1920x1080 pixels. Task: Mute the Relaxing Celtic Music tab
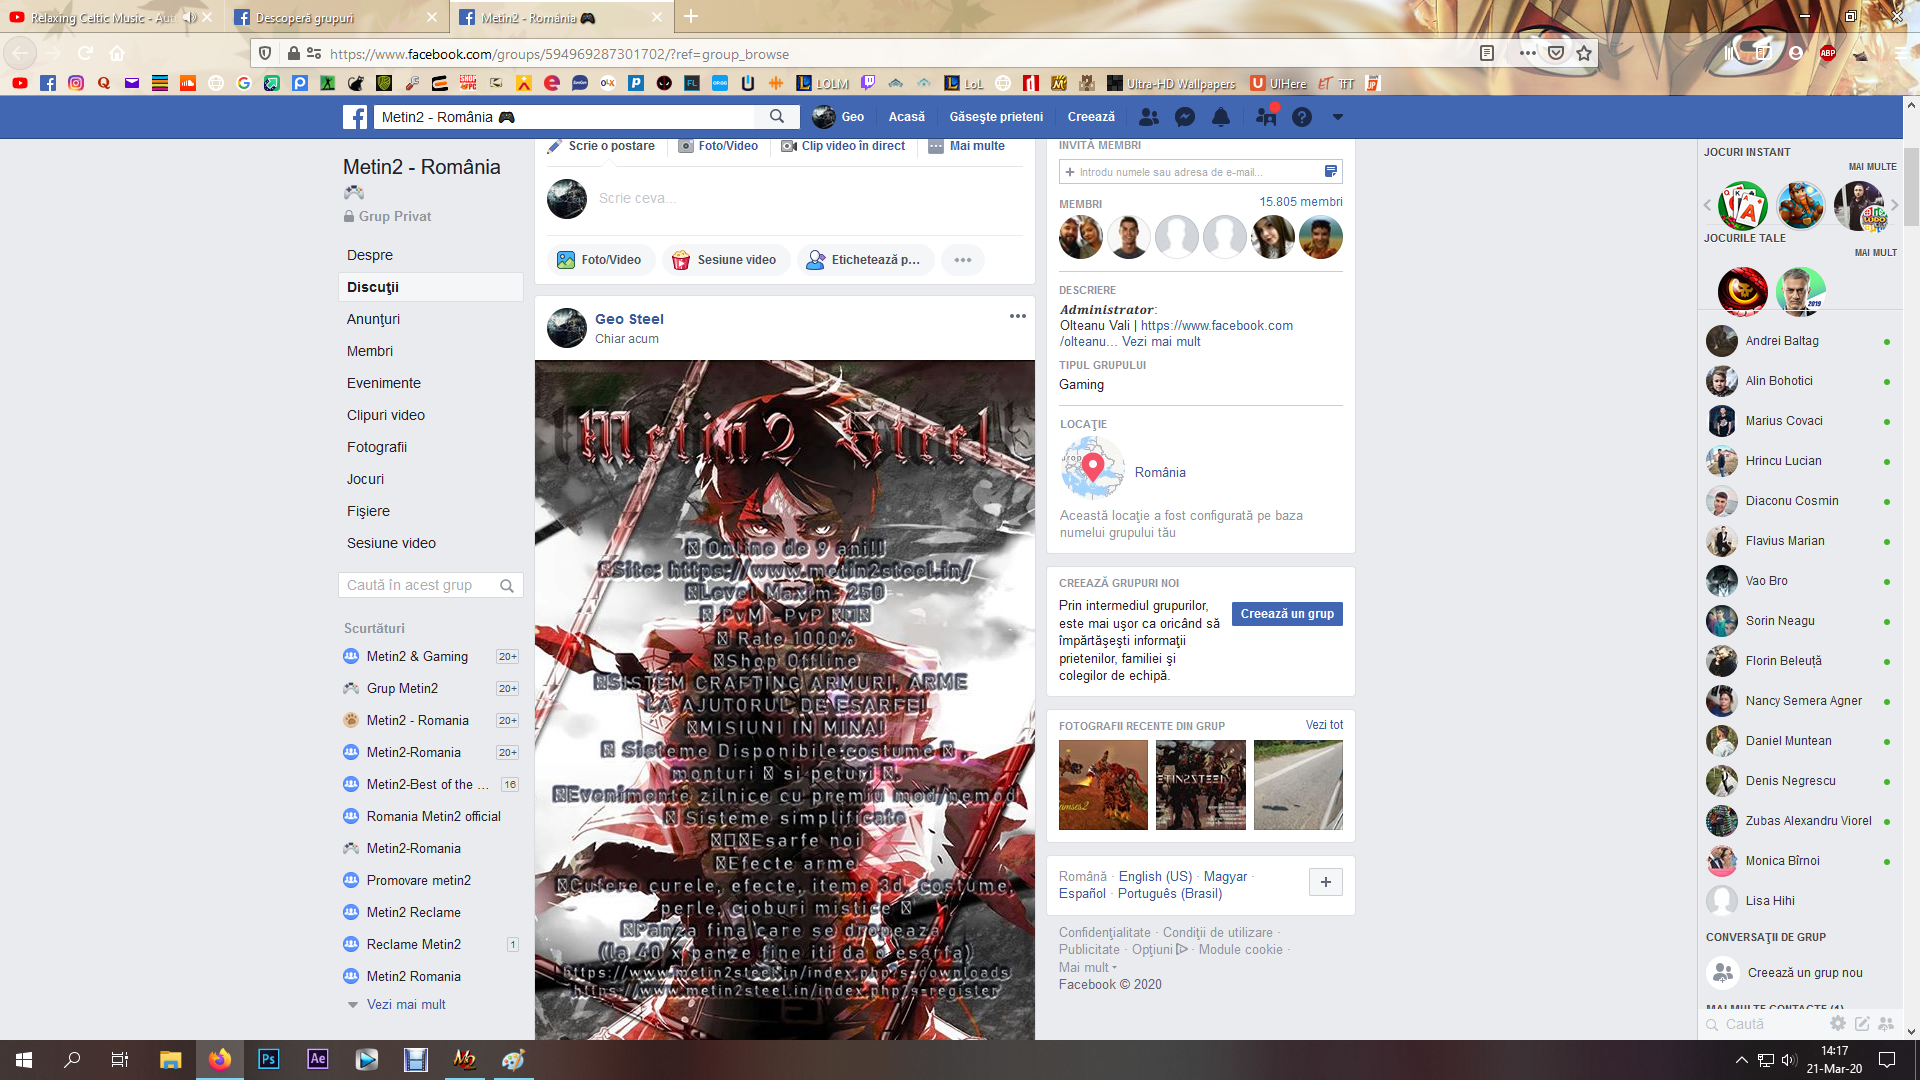189,18
